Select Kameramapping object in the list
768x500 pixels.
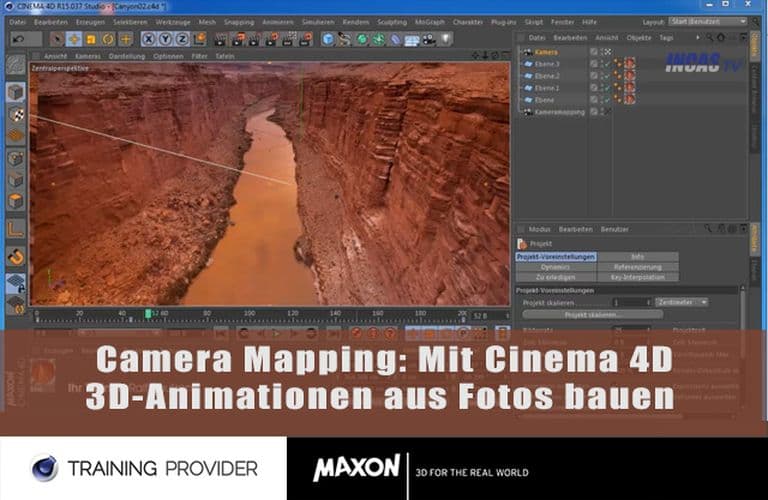click(560, 112)
